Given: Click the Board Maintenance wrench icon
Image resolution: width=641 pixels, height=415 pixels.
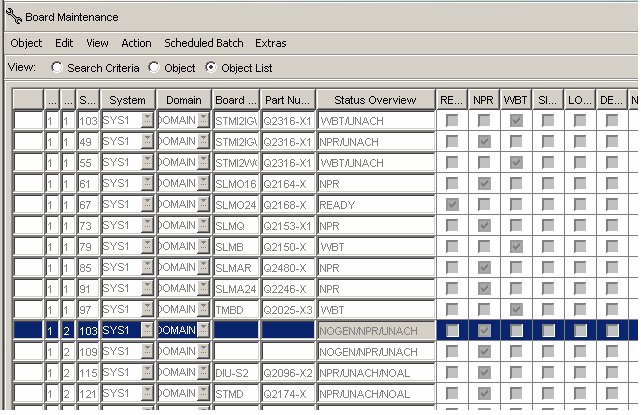Looking at the screenshot, I should tap(14, 17).
